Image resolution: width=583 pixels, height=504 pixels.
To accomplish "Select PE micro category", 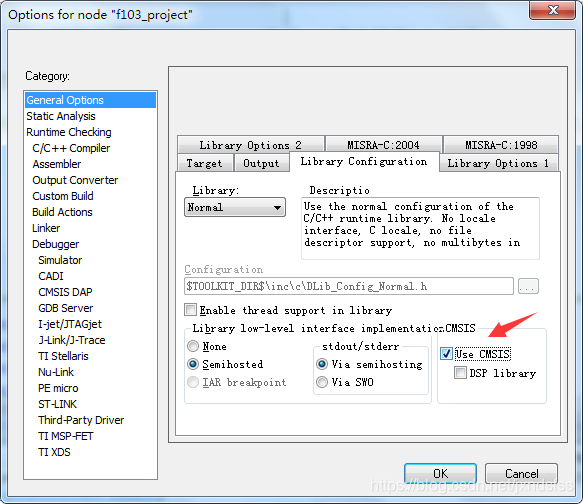I will coord(58,388).
